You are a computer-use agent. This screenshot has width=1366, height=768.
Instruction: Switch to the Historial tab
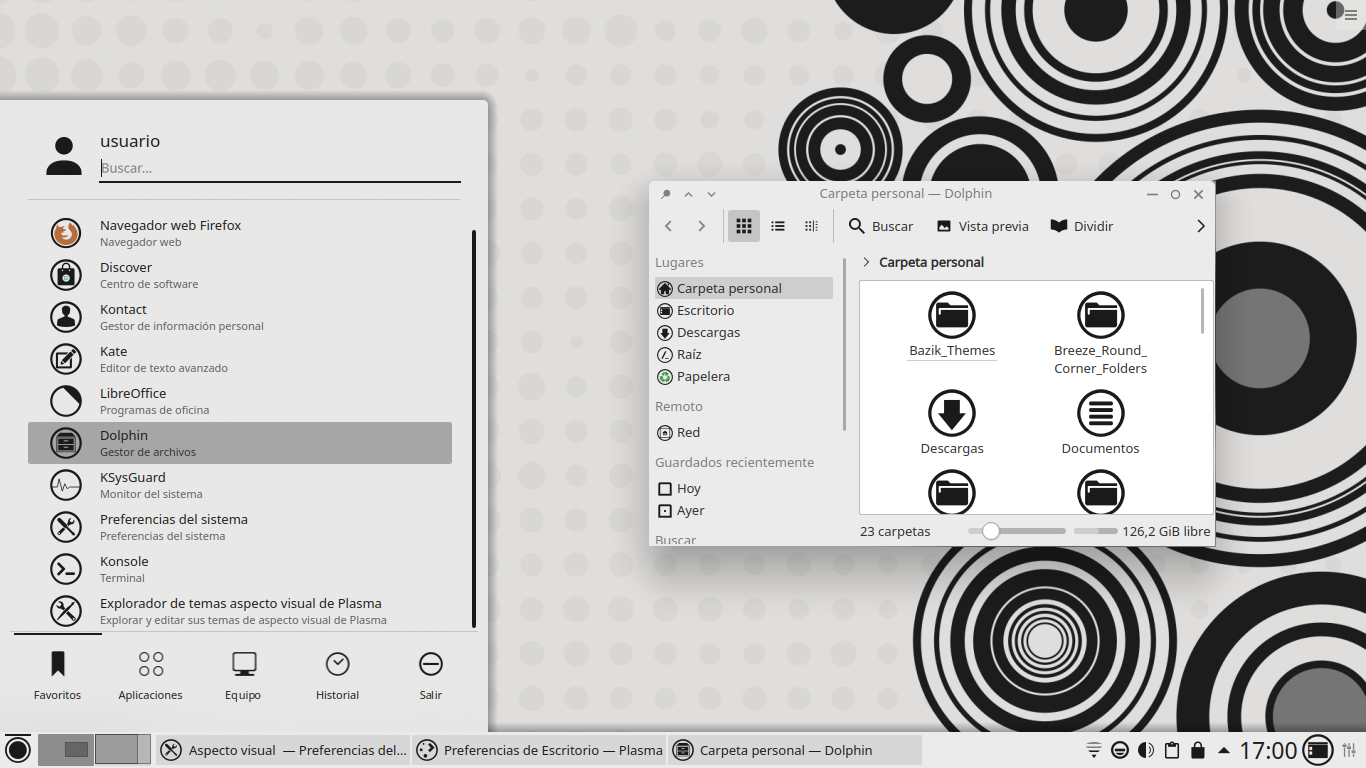337,675
